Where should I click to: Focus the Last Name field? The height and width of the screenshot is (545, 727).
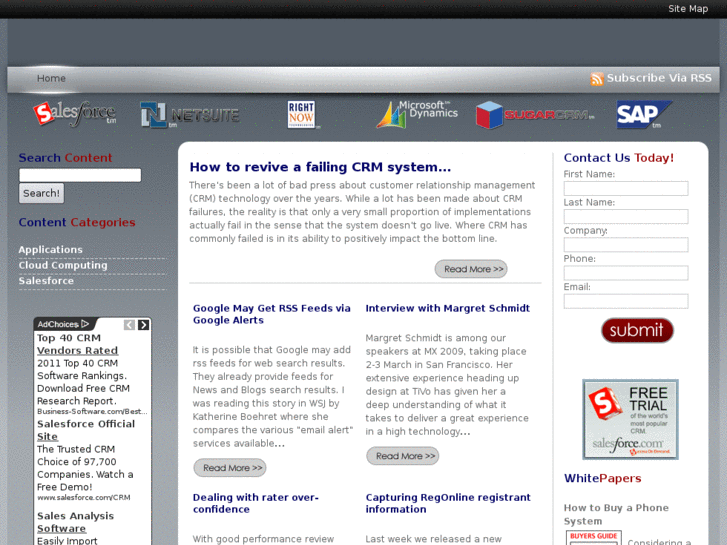626,217
